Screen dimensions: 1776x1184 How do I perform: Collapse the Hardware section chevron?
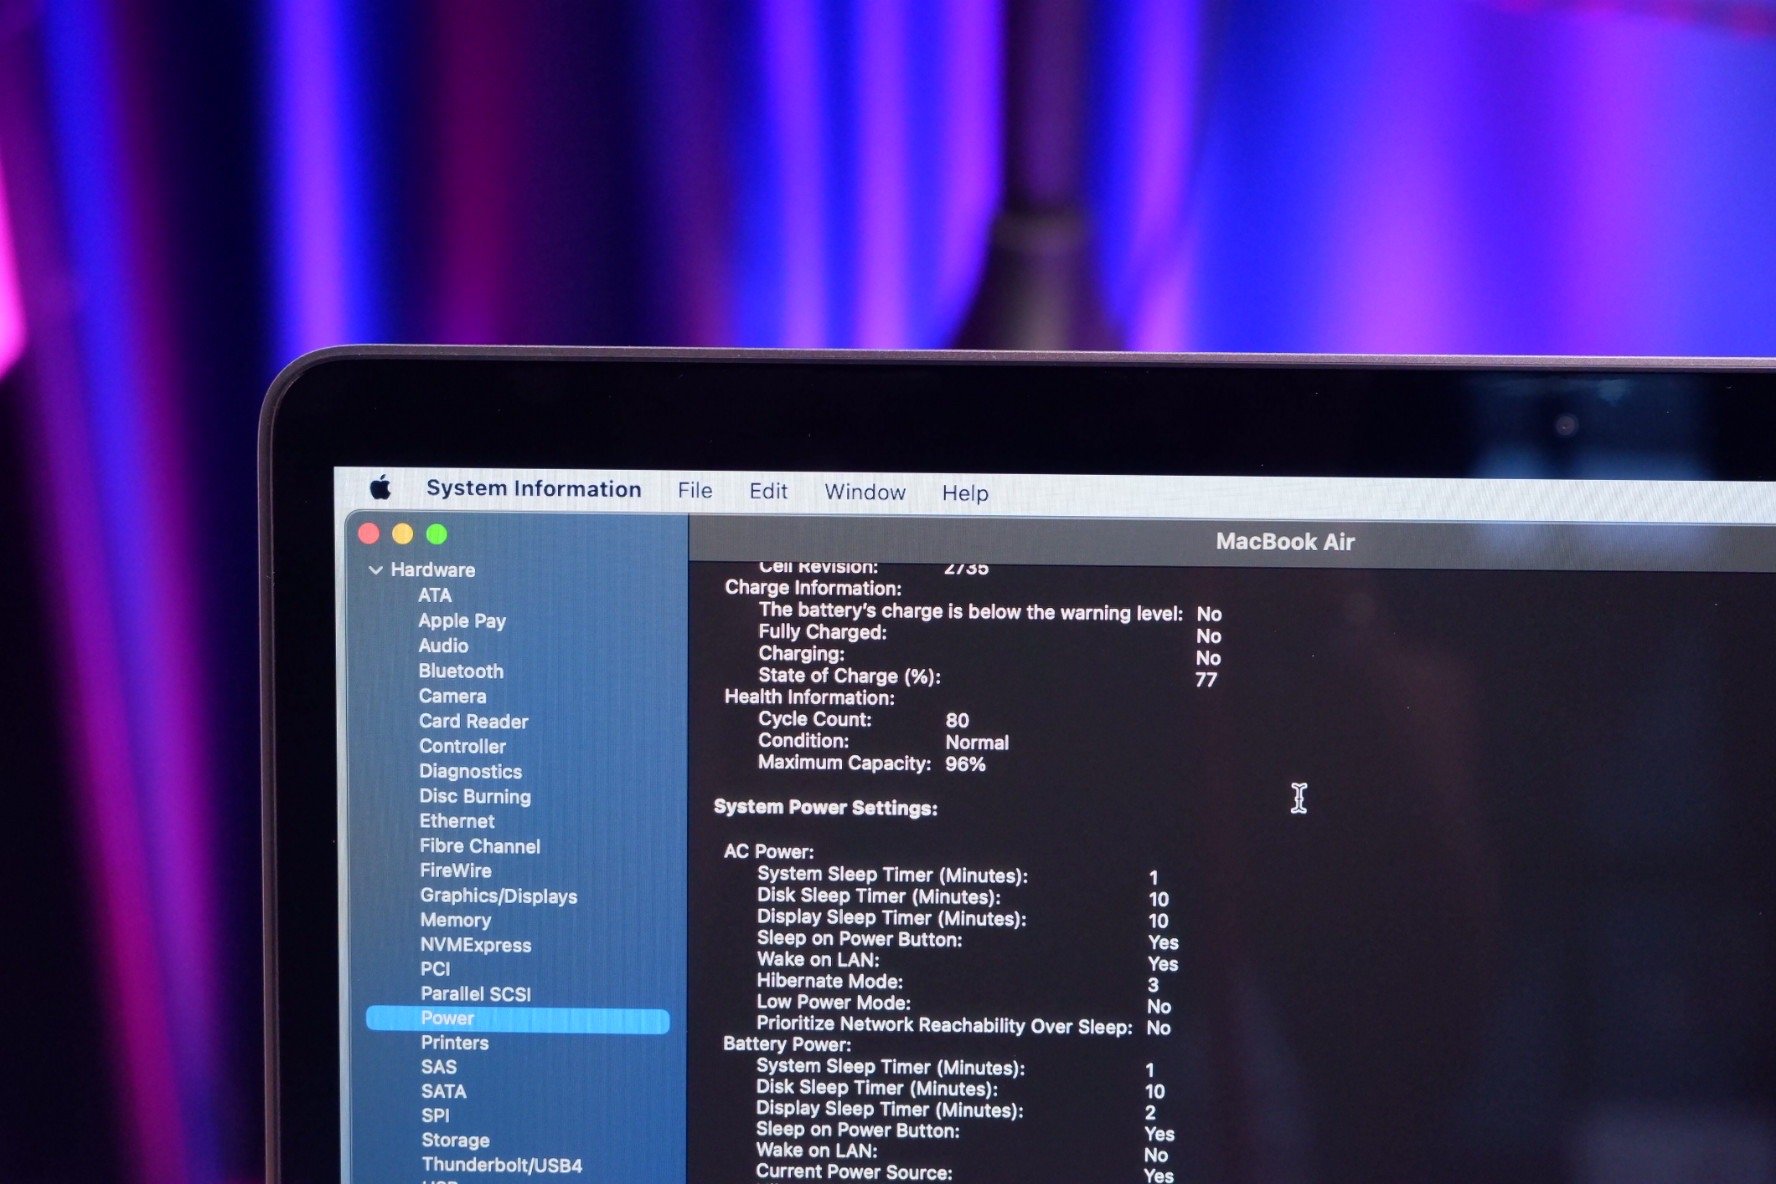point(376,570)
